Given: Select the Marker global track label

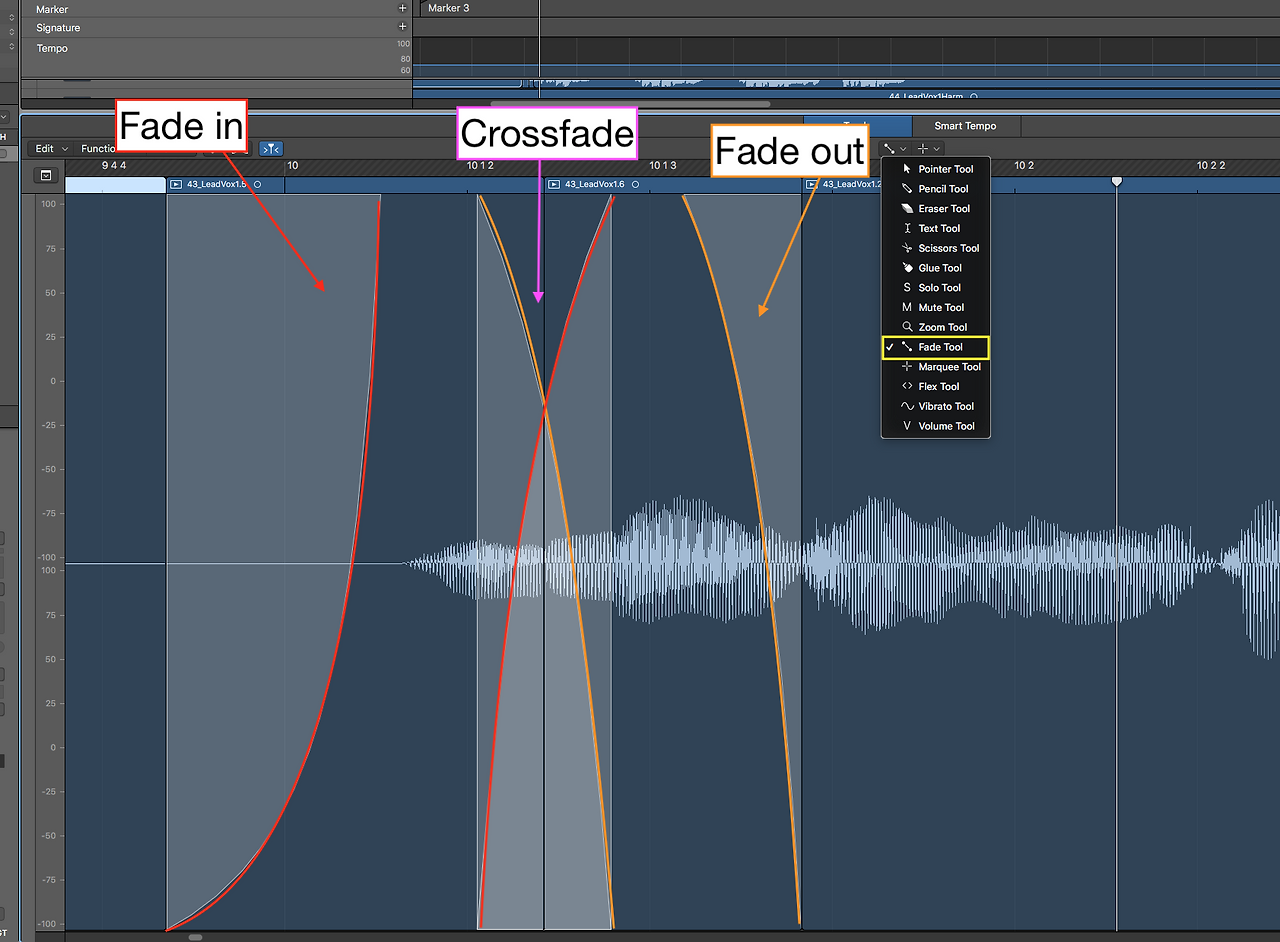Looking at the screenshot, I should 52,9.
